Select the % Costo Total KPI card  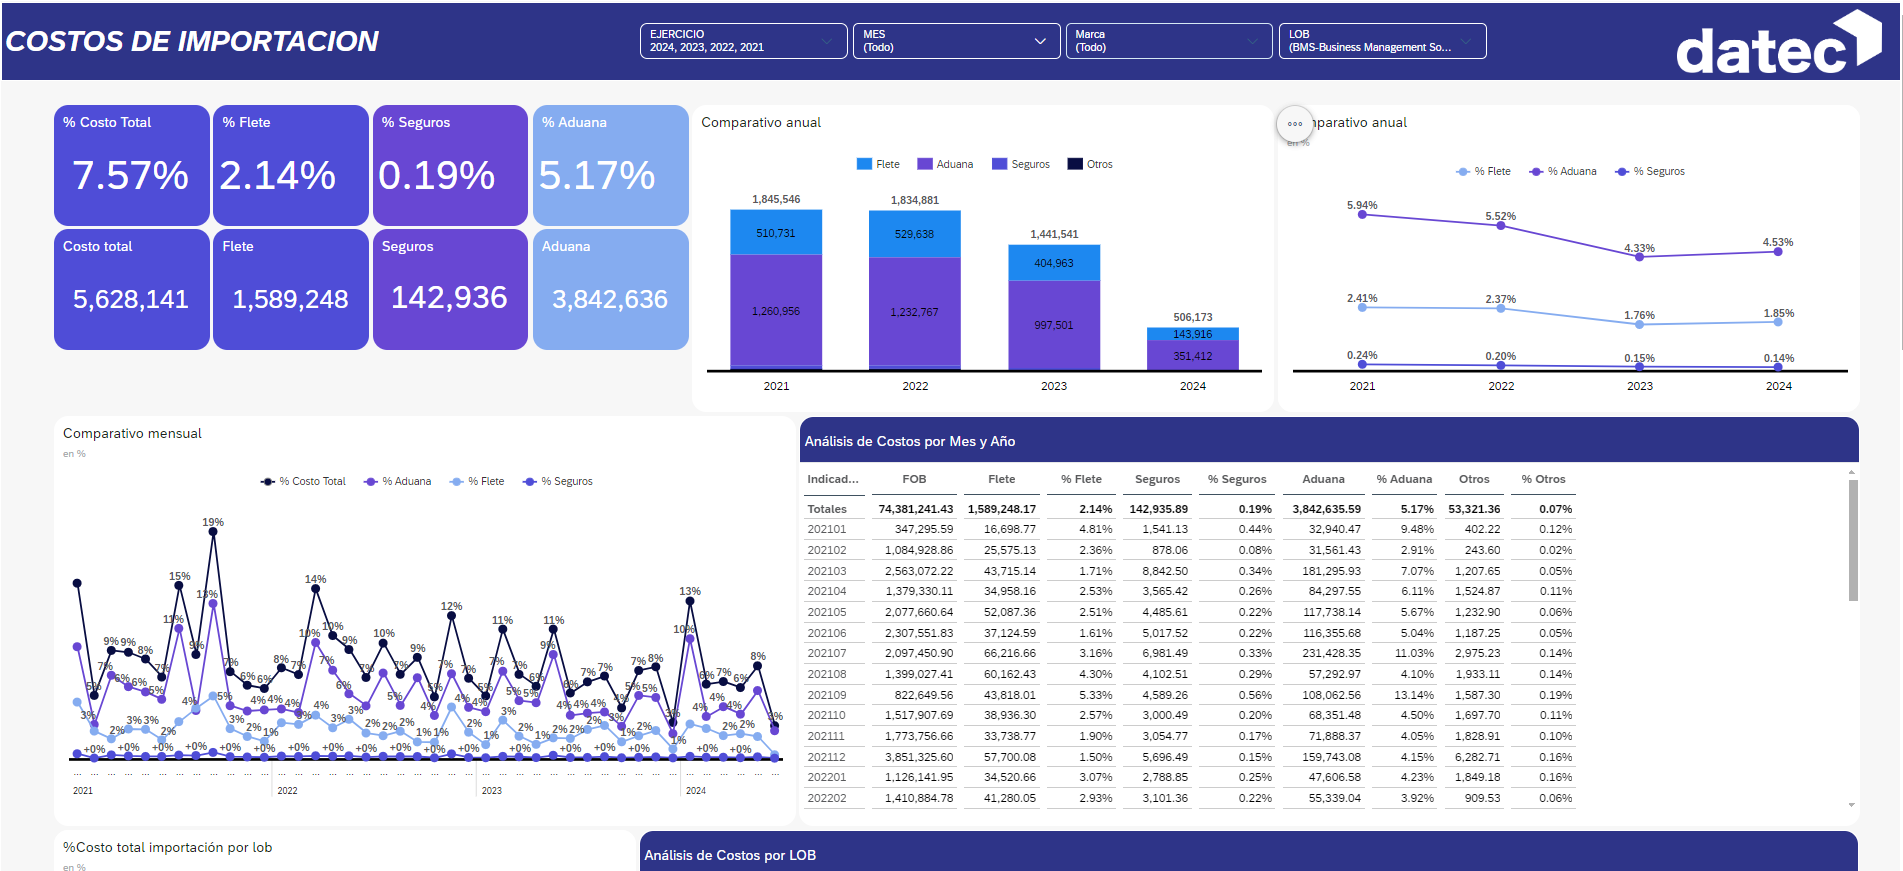[x=132, y=165]
